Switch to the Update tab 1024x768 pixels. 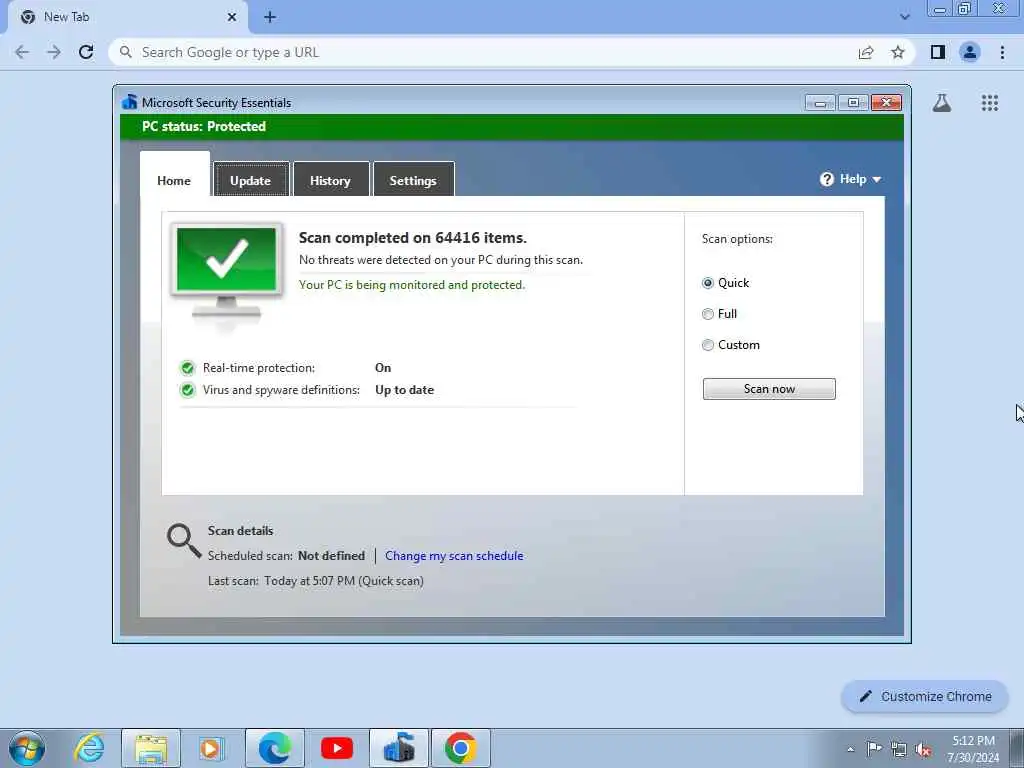click(x=251, y=180)
